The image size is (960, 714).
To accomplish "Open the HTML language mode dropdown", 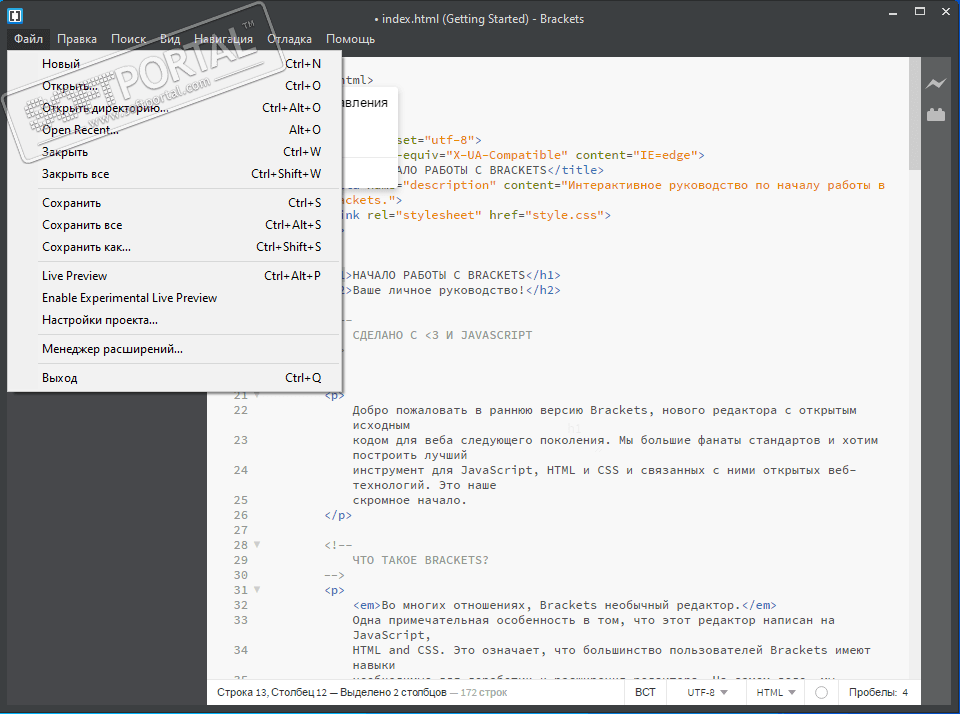I will coord(776,692).
